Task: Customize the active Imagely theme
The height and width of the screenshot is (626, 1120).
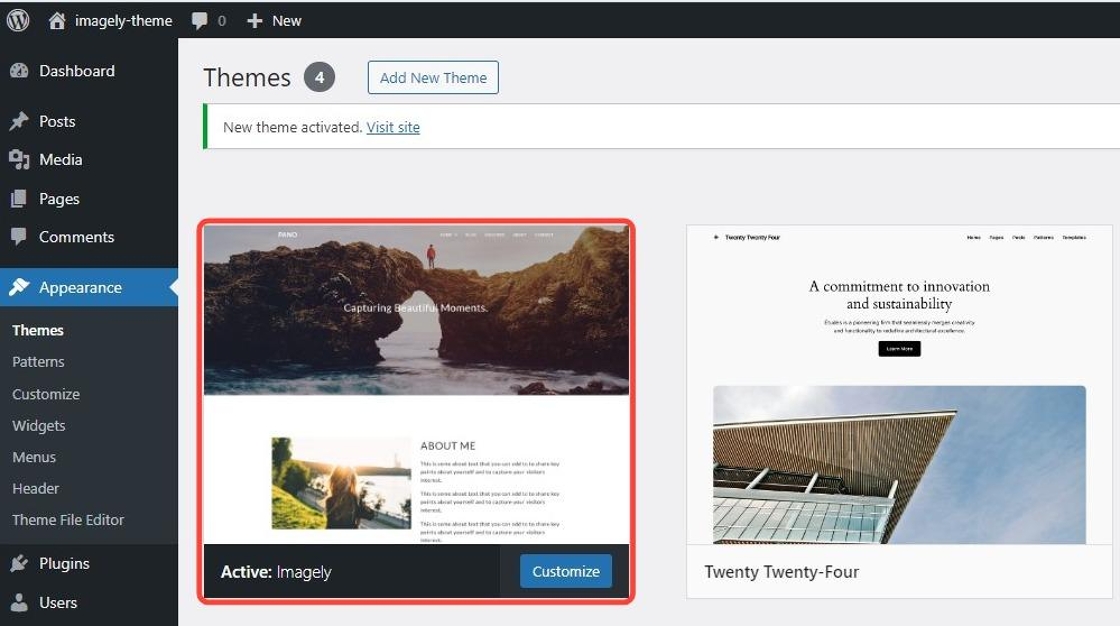Action: [564, 571]
